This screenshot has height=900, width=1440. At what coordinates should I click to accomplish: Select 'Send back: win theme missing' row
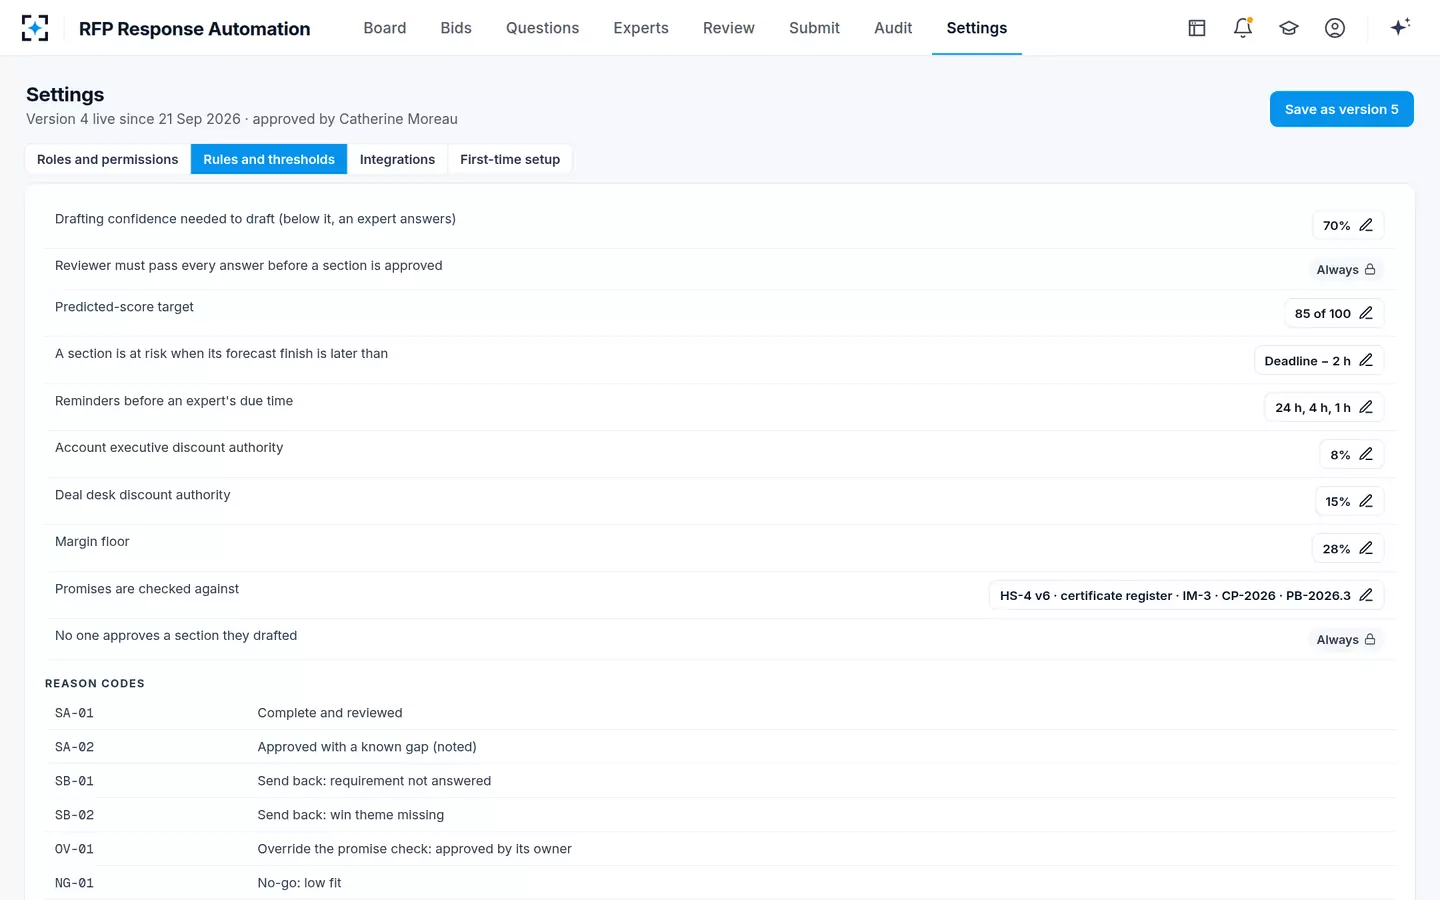tap(720, 815)
